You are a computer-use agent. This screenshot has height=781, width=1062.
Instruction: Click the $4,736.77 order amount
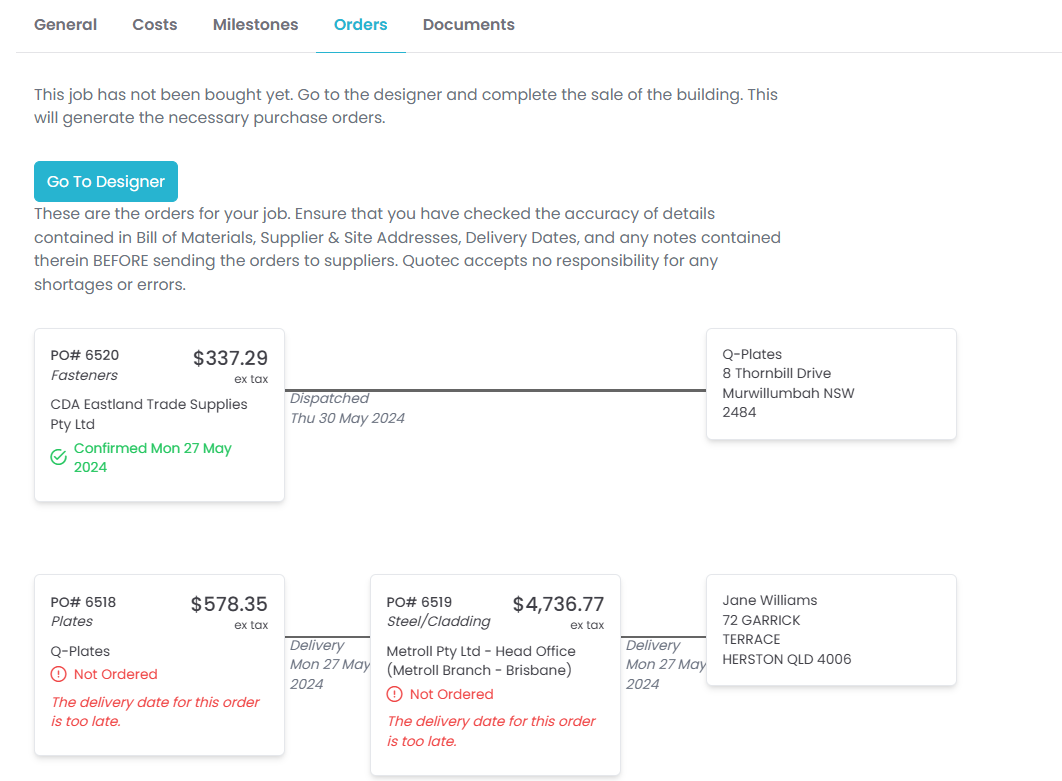pos(558,604)
